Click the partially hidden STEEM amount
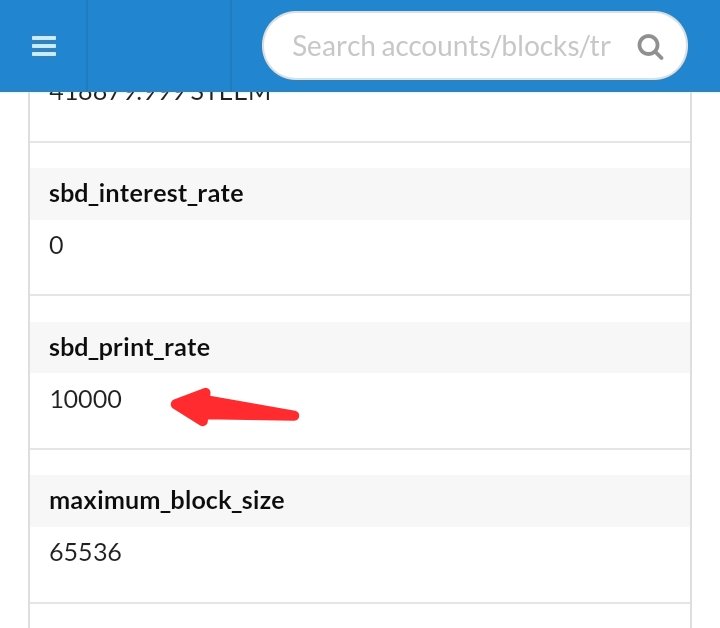720x628 pixels. point(160,96)
